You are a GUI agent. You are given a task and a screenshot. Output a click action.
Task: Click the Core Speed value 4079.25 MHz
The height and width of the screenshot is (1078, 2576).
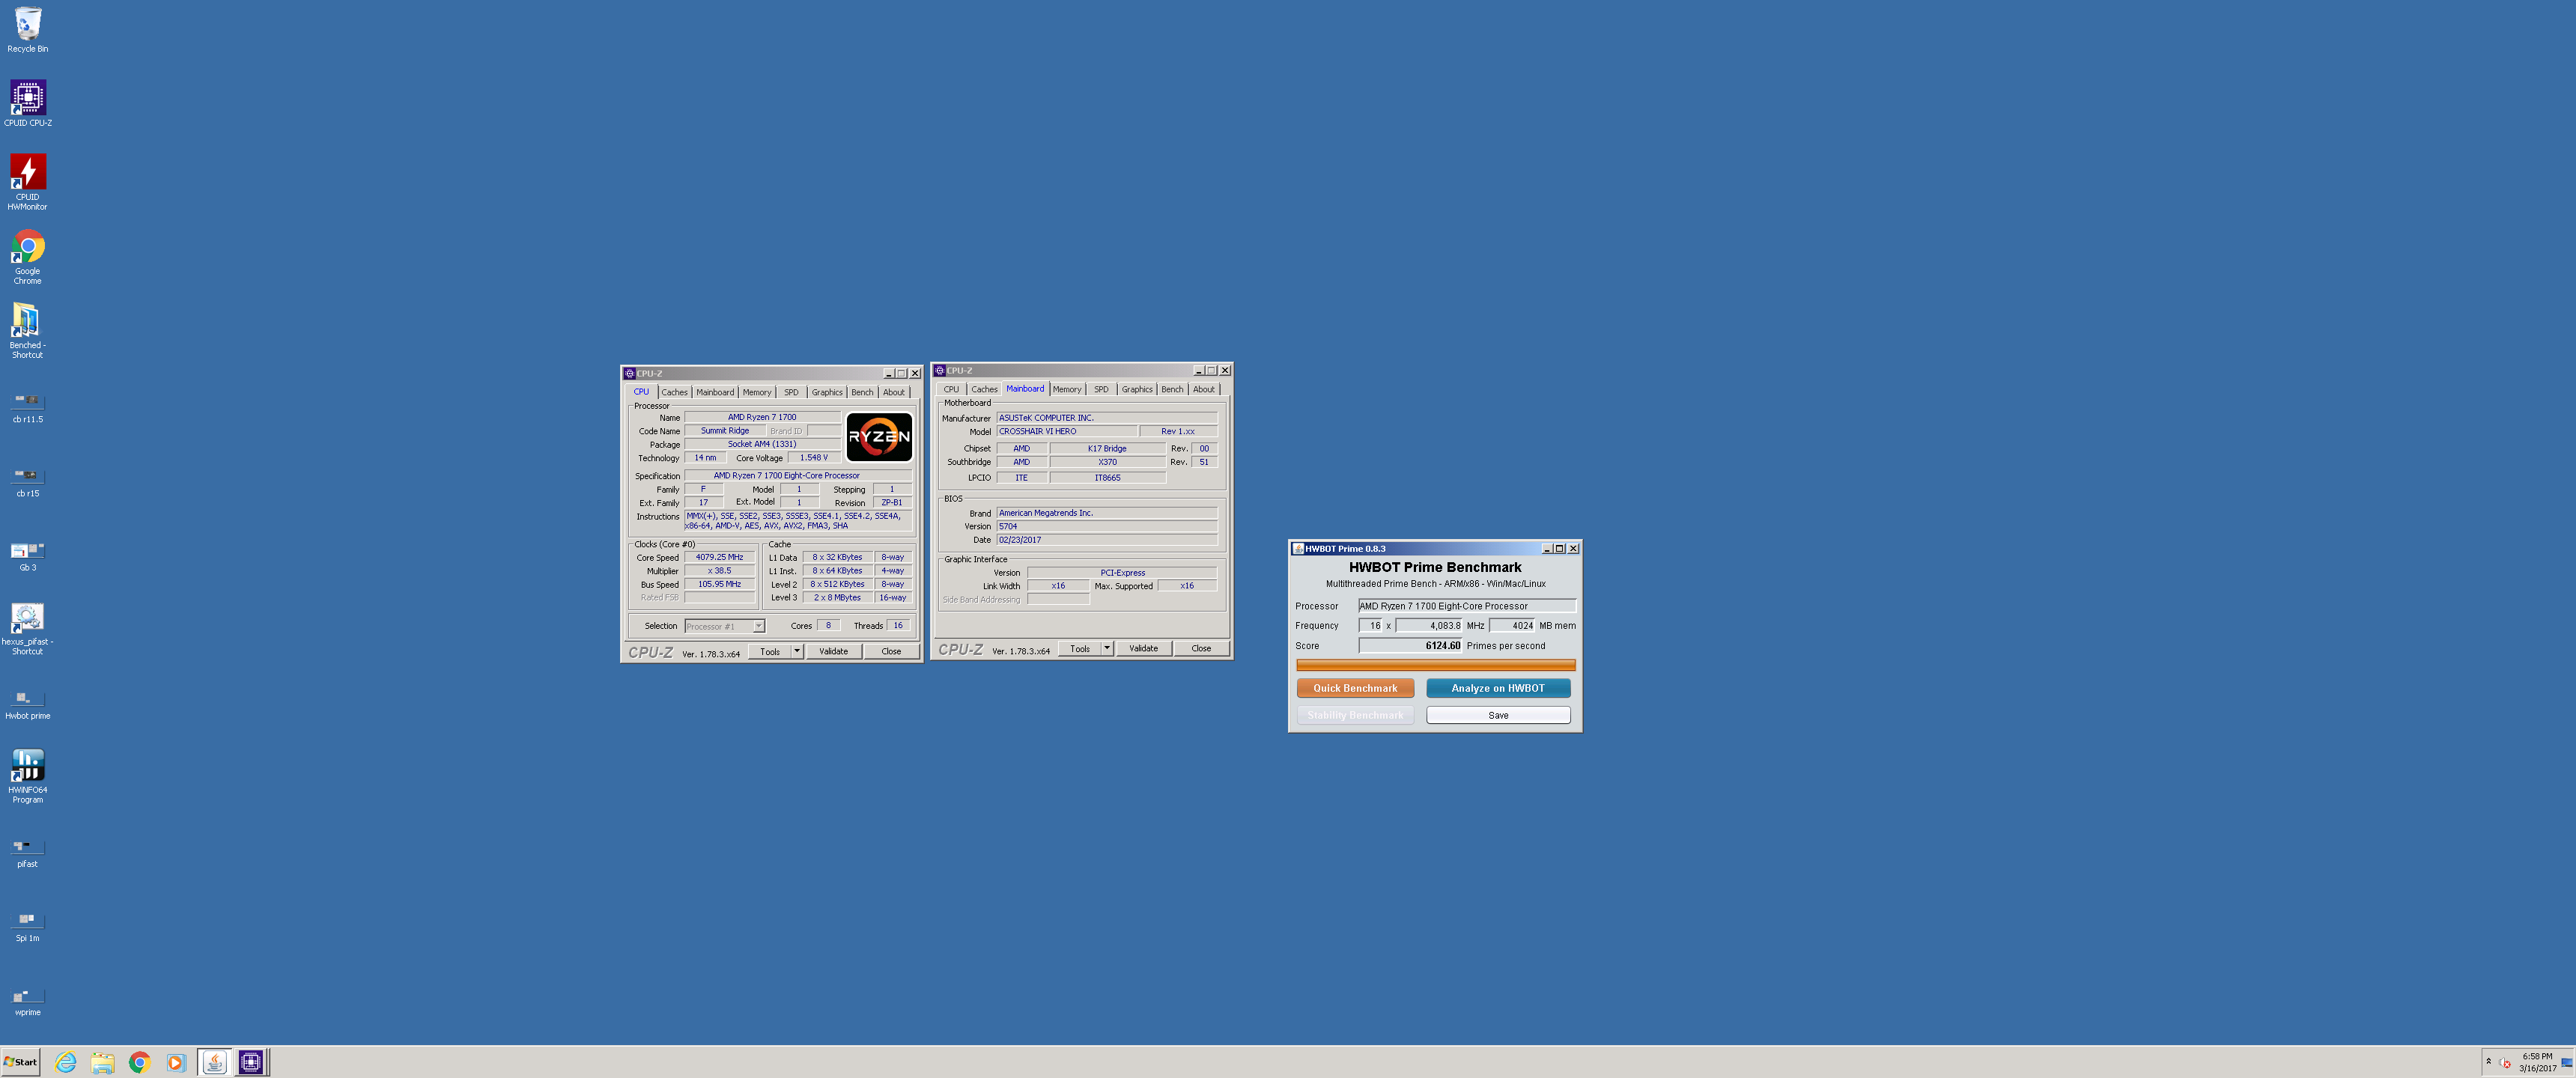click(x=719, y=557)
